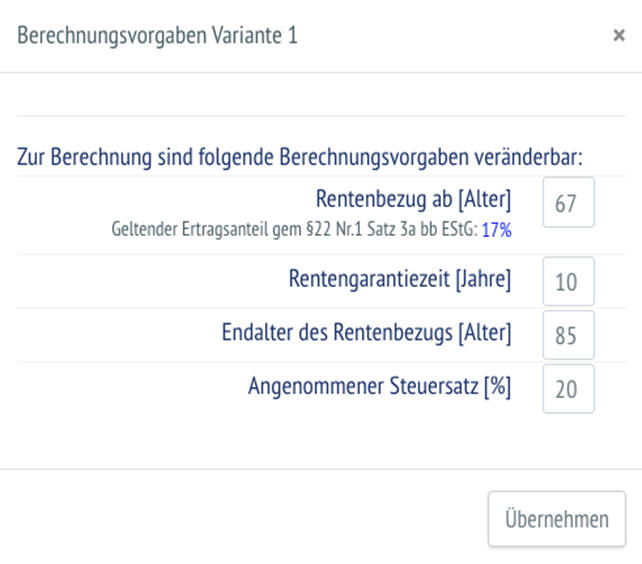Viewport: 642px width, 564px height.
Task: Close the Berechnungsvorgaben dialog with the ×
Action: [x=618, y=36]
